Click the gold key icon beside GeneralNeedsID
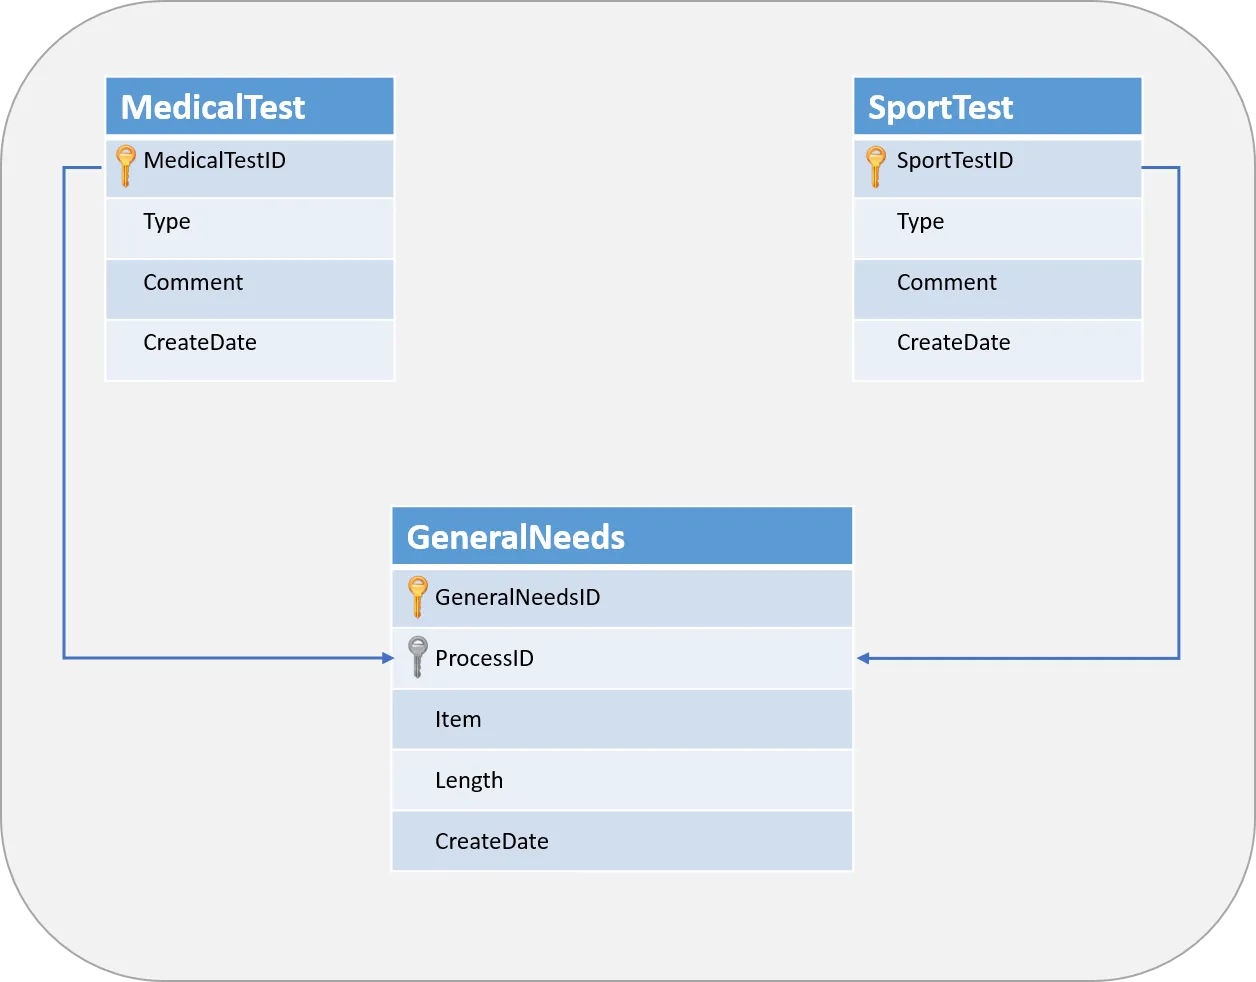The height and width of the screenshot is (982, 1256). pyautogui.click(x=418, y=597)
